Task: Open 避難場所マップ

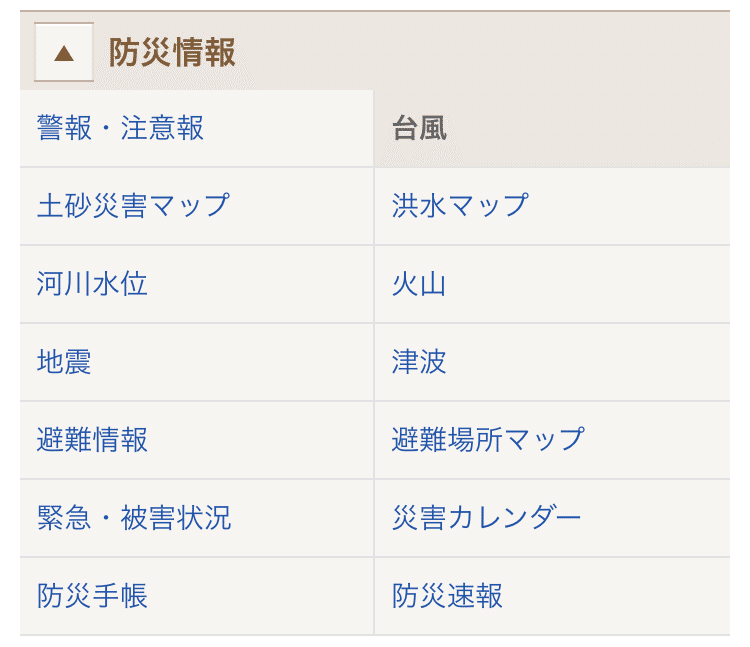Action: [x=488, y=440]
